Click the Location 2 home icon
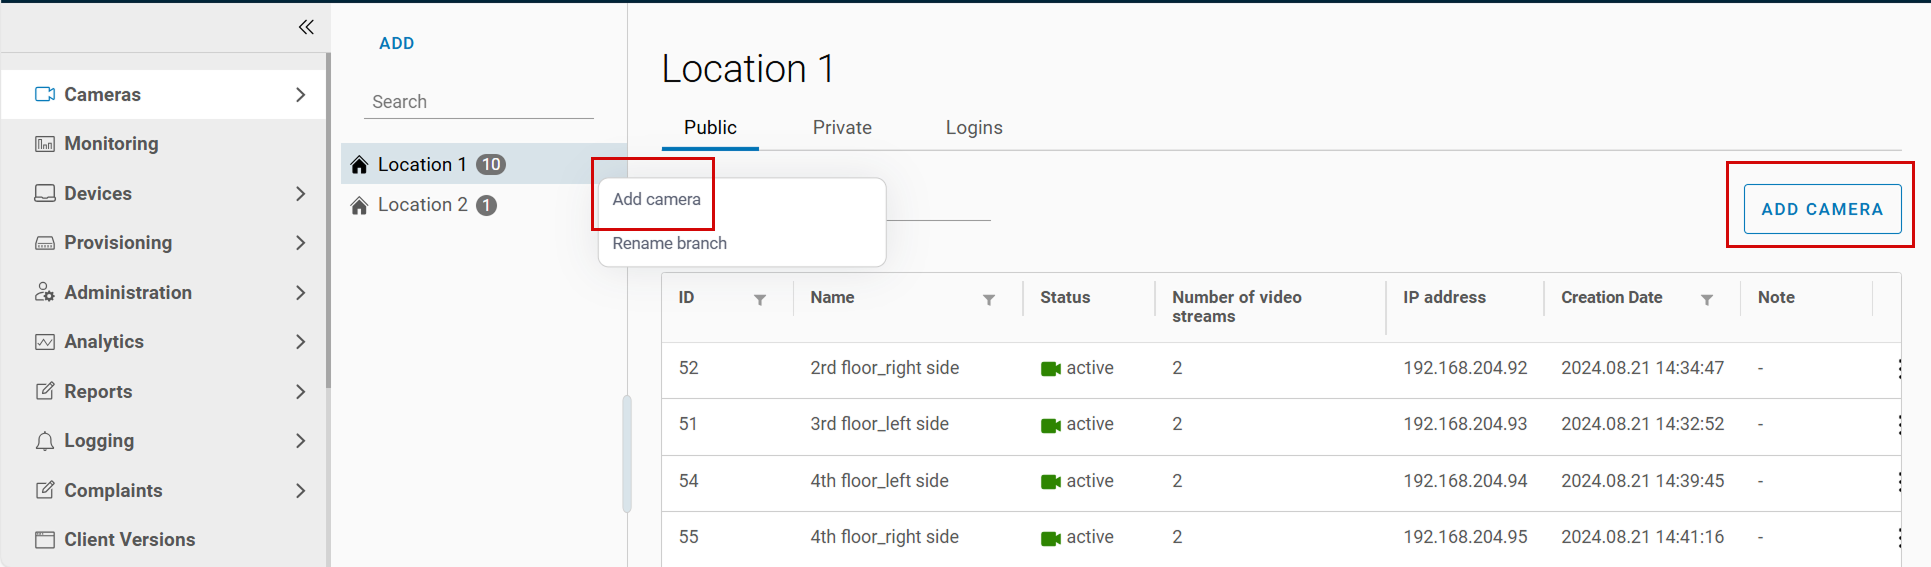This screenshot has width=1931, height=567. coord(359,206)
